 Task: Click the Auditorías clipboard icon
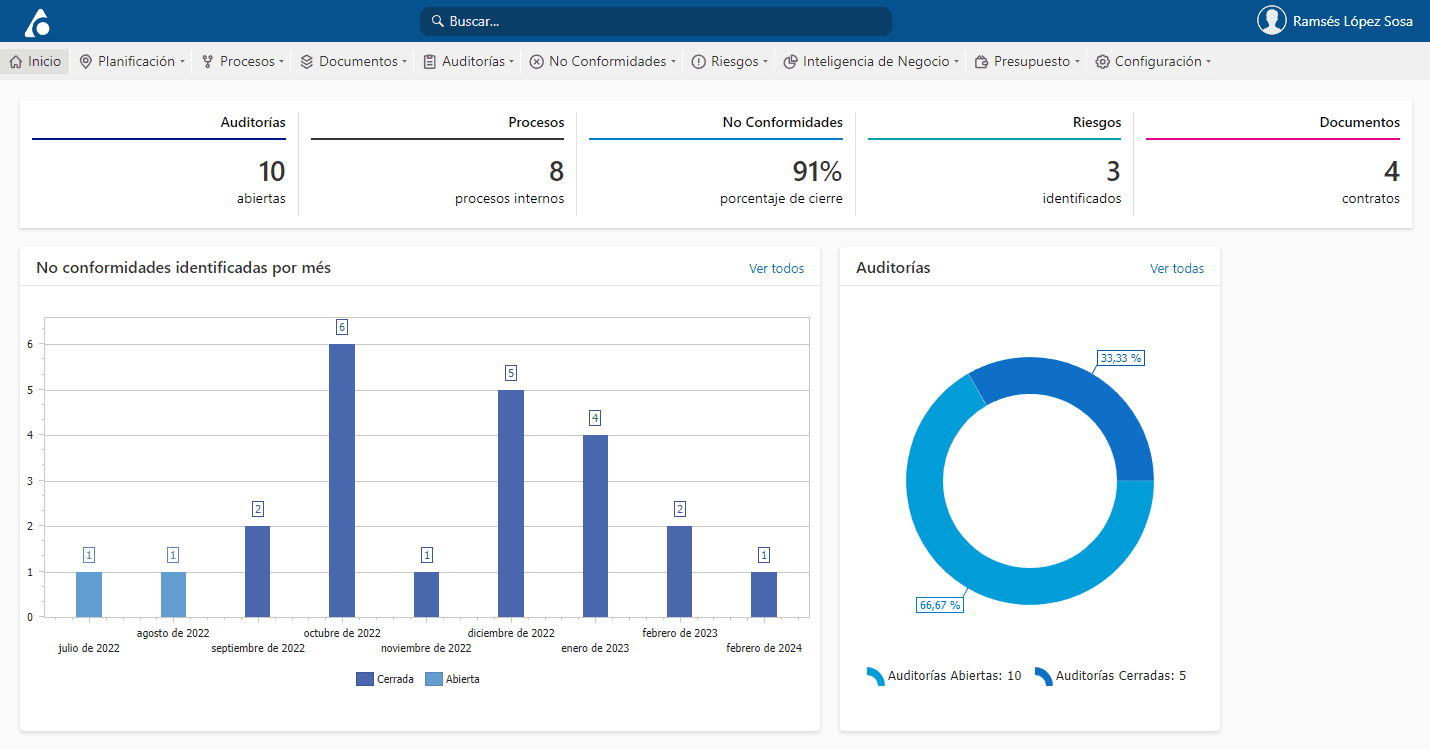point(430,62)
